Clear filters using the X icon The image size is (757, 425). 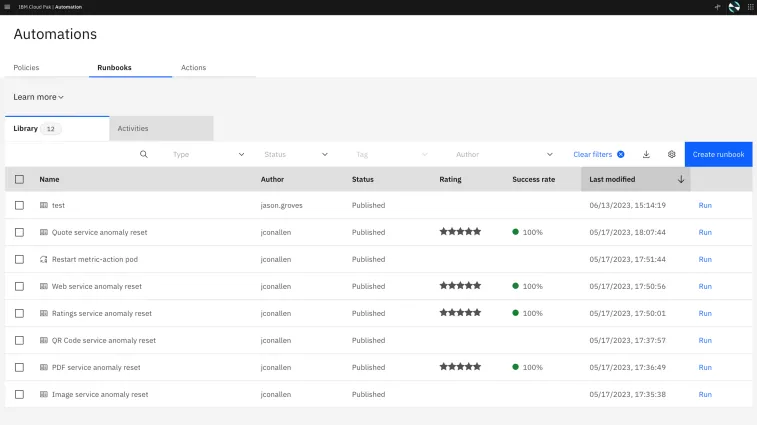(x=621, y=155)
